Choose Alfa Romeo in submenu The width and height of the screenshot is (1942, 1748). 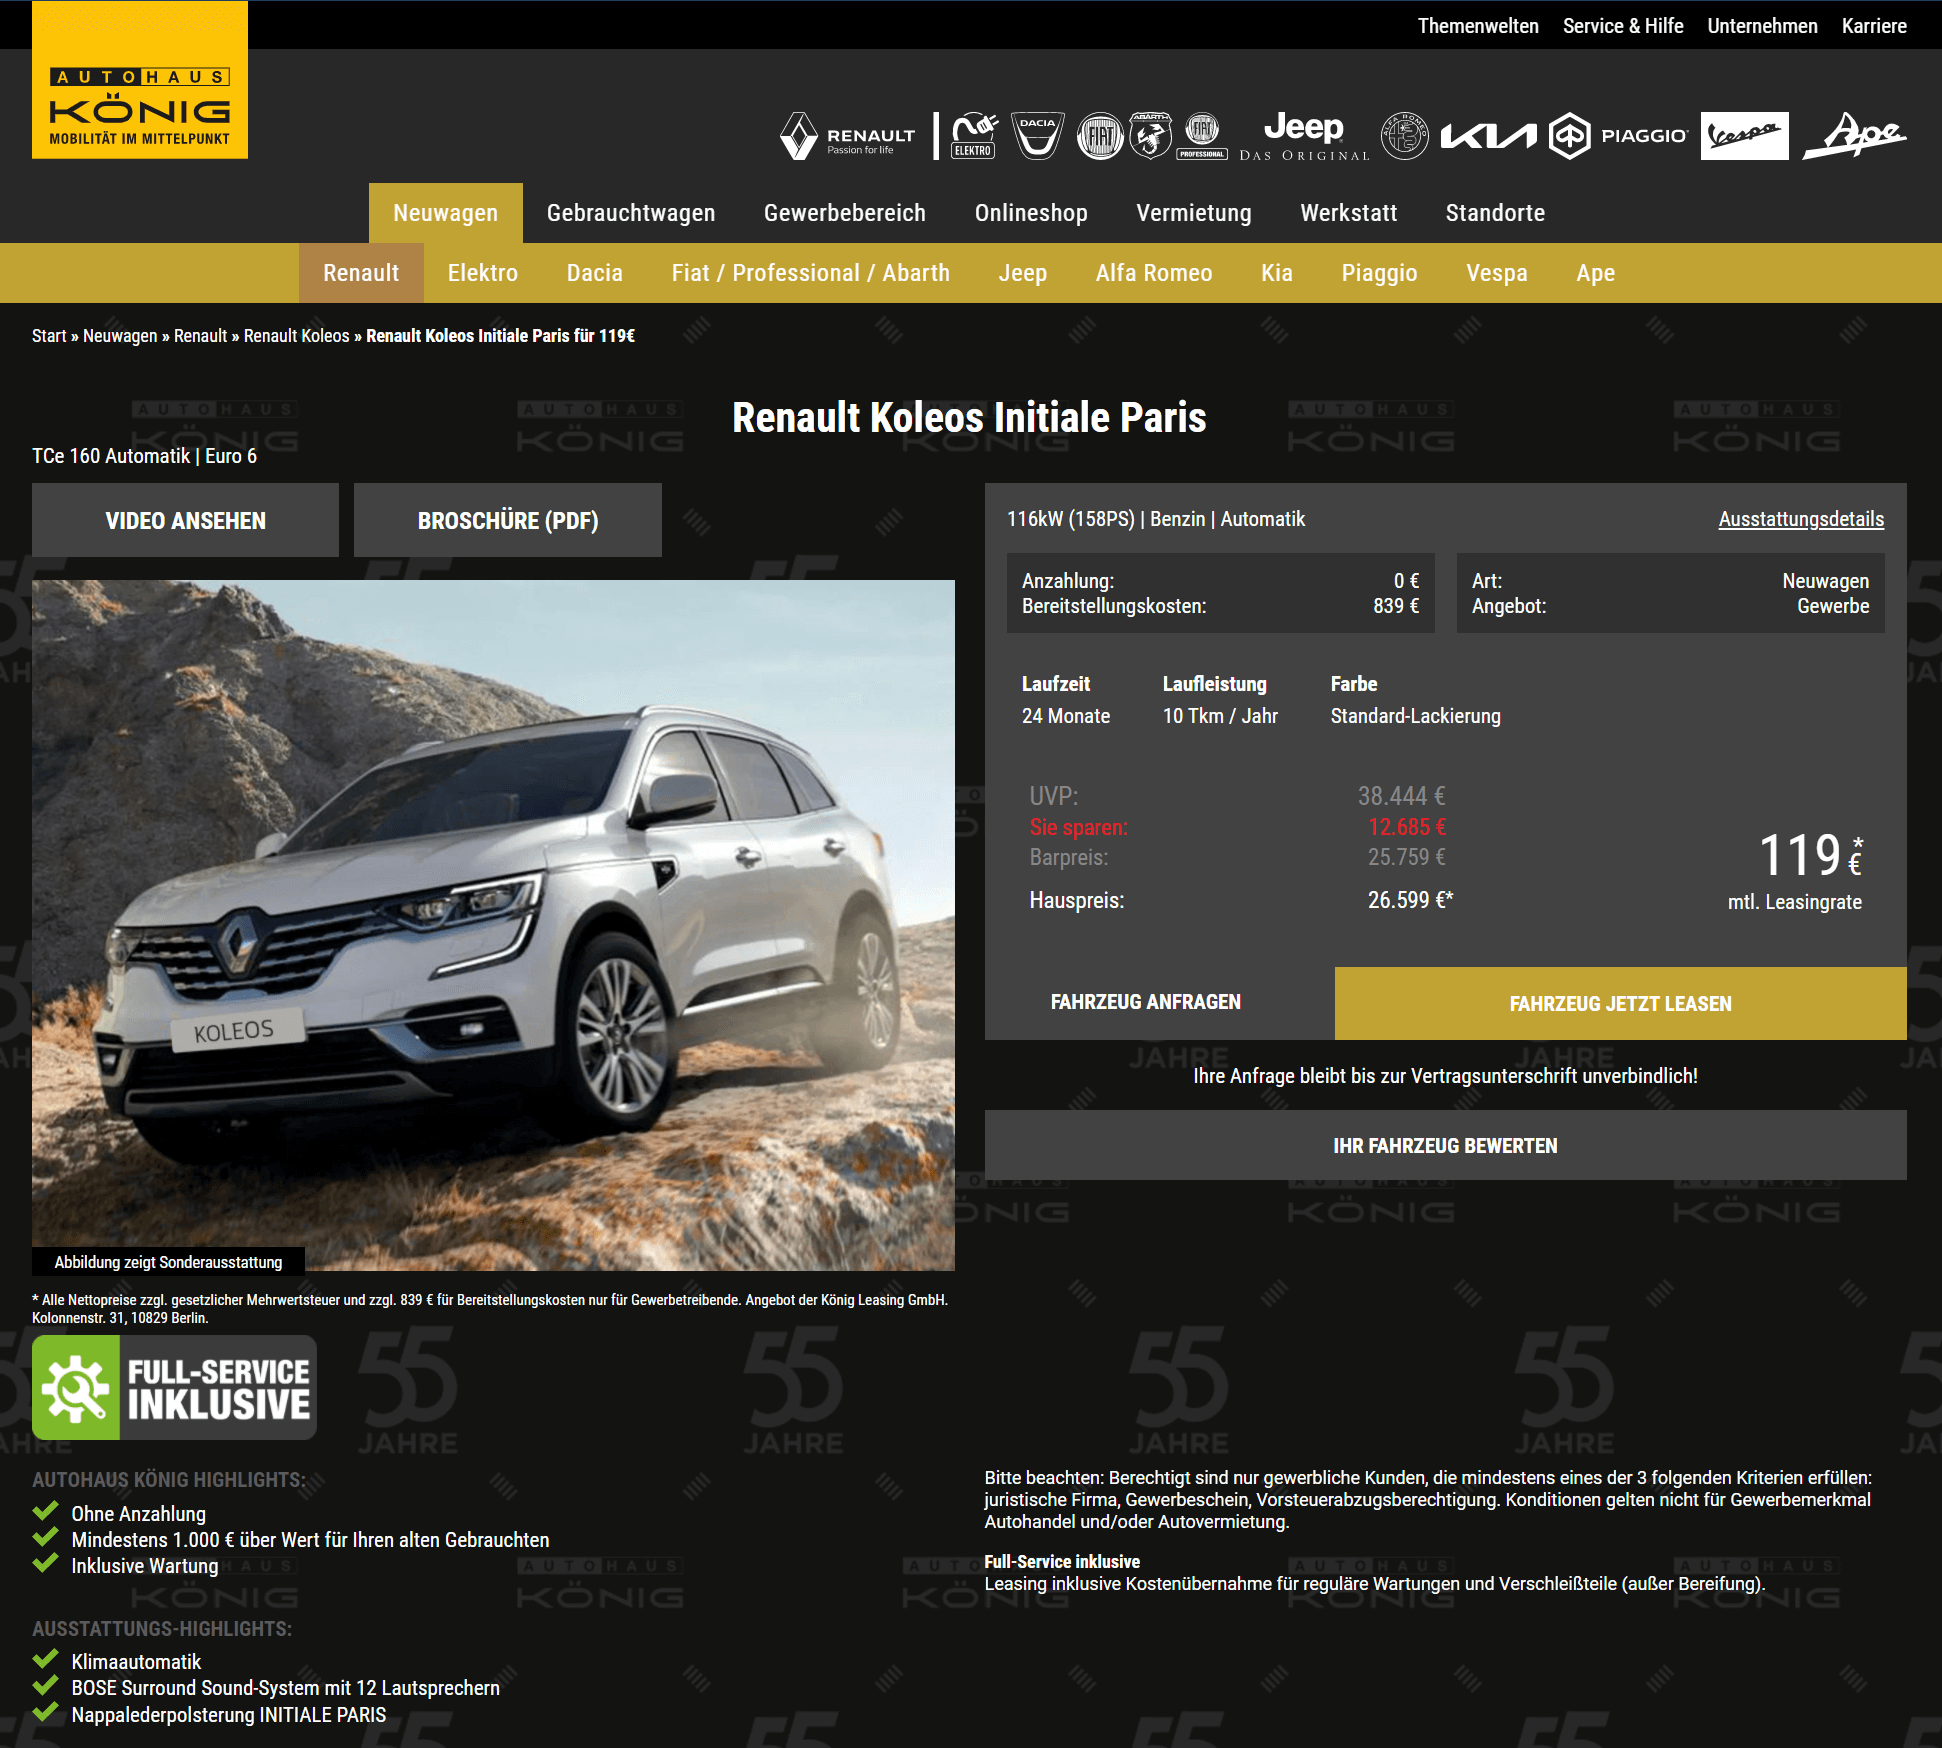pos(1154,273)
